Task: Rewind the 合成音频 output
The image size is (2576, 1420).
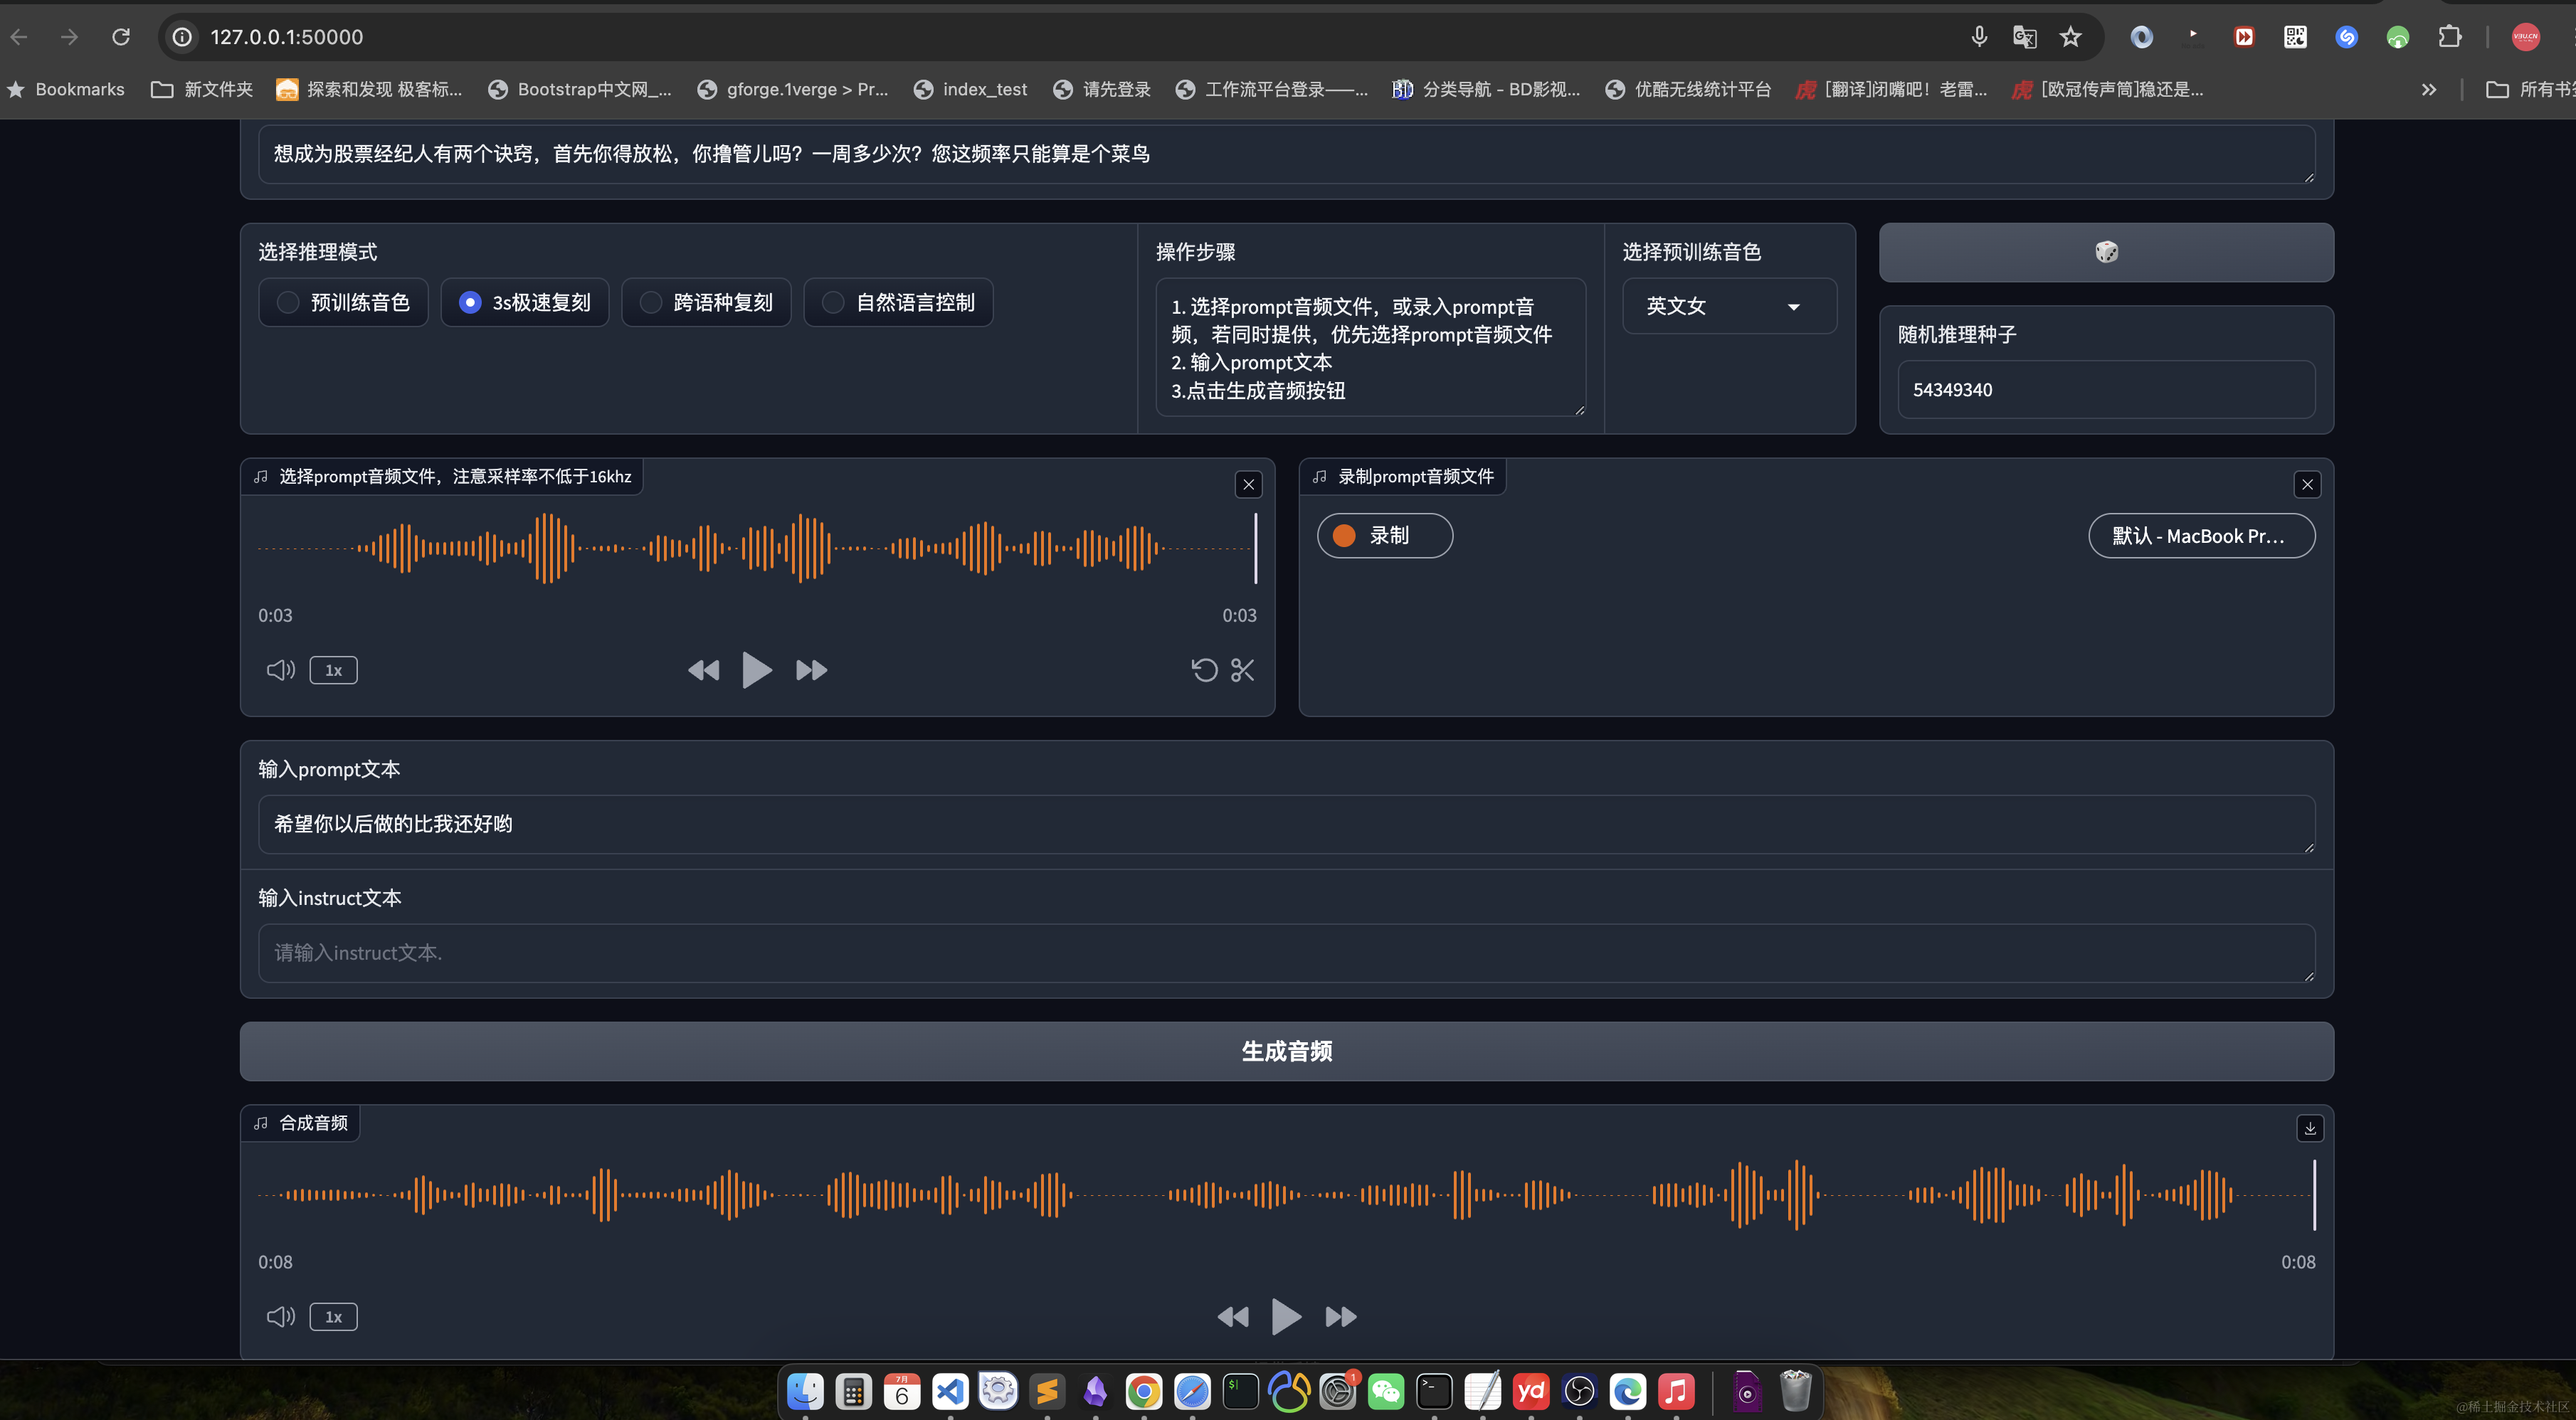Action: click(x=1233, y=1317)
